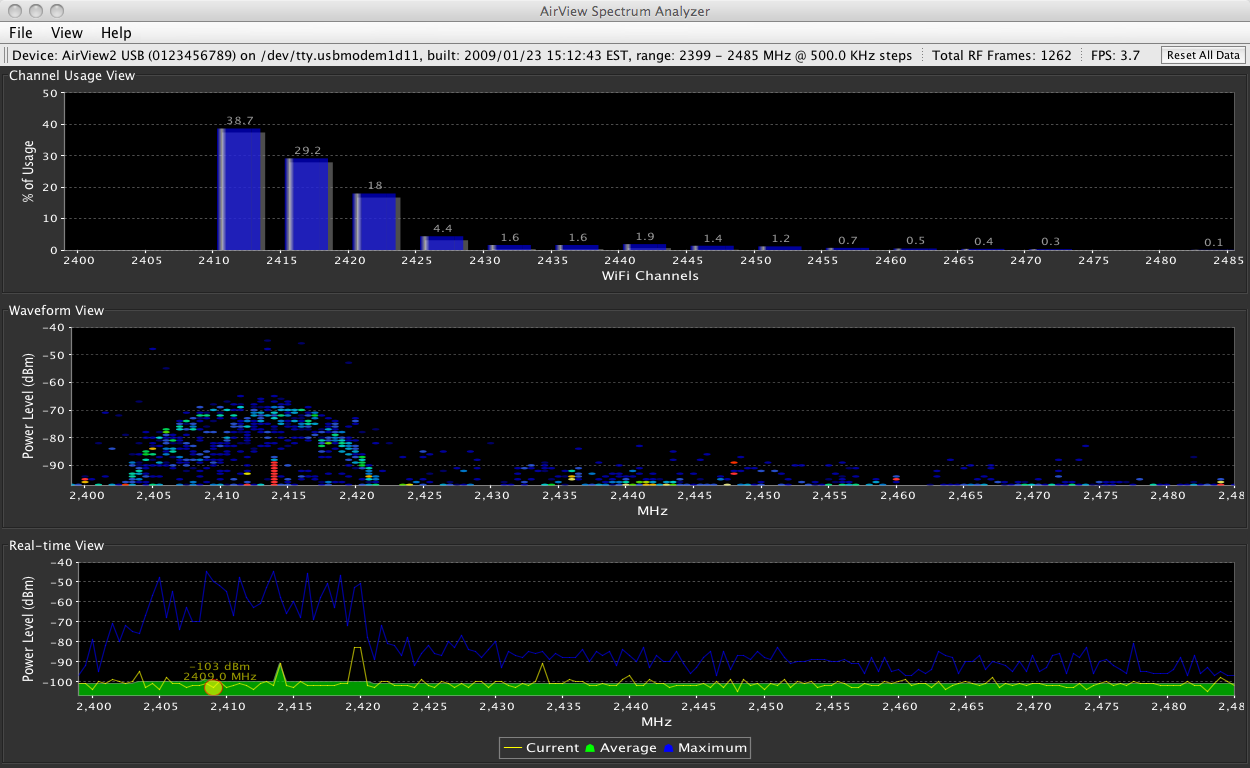
Task: Open the Help menu
Action: tap(115, 33)
